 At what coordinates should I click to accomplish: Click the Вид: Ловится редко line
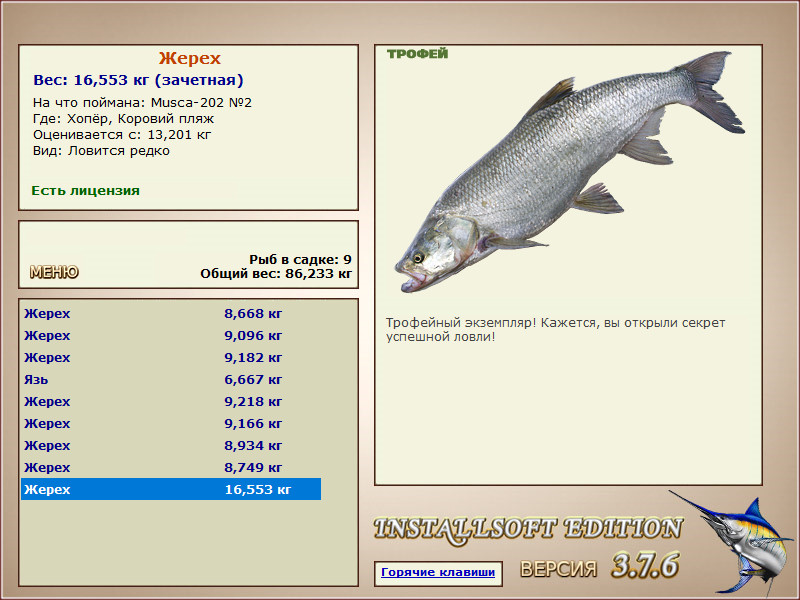[101, 151]
